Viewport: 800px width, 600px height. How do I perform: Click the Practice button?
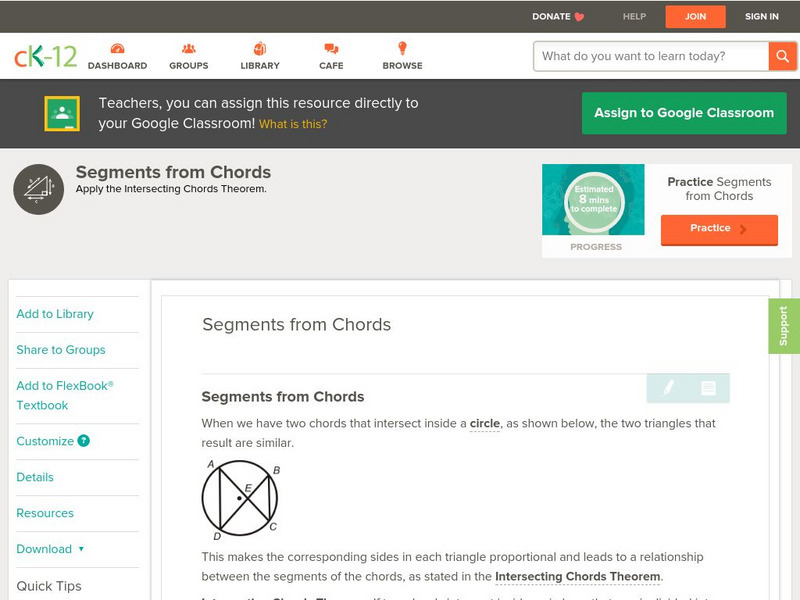point(719,229)
